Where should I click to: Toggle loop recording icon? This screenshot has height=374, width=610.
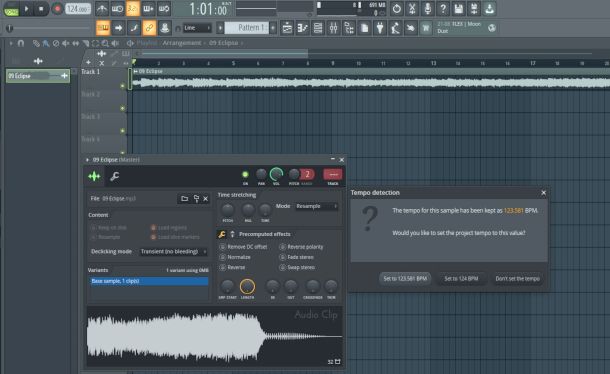coord(164,9)
